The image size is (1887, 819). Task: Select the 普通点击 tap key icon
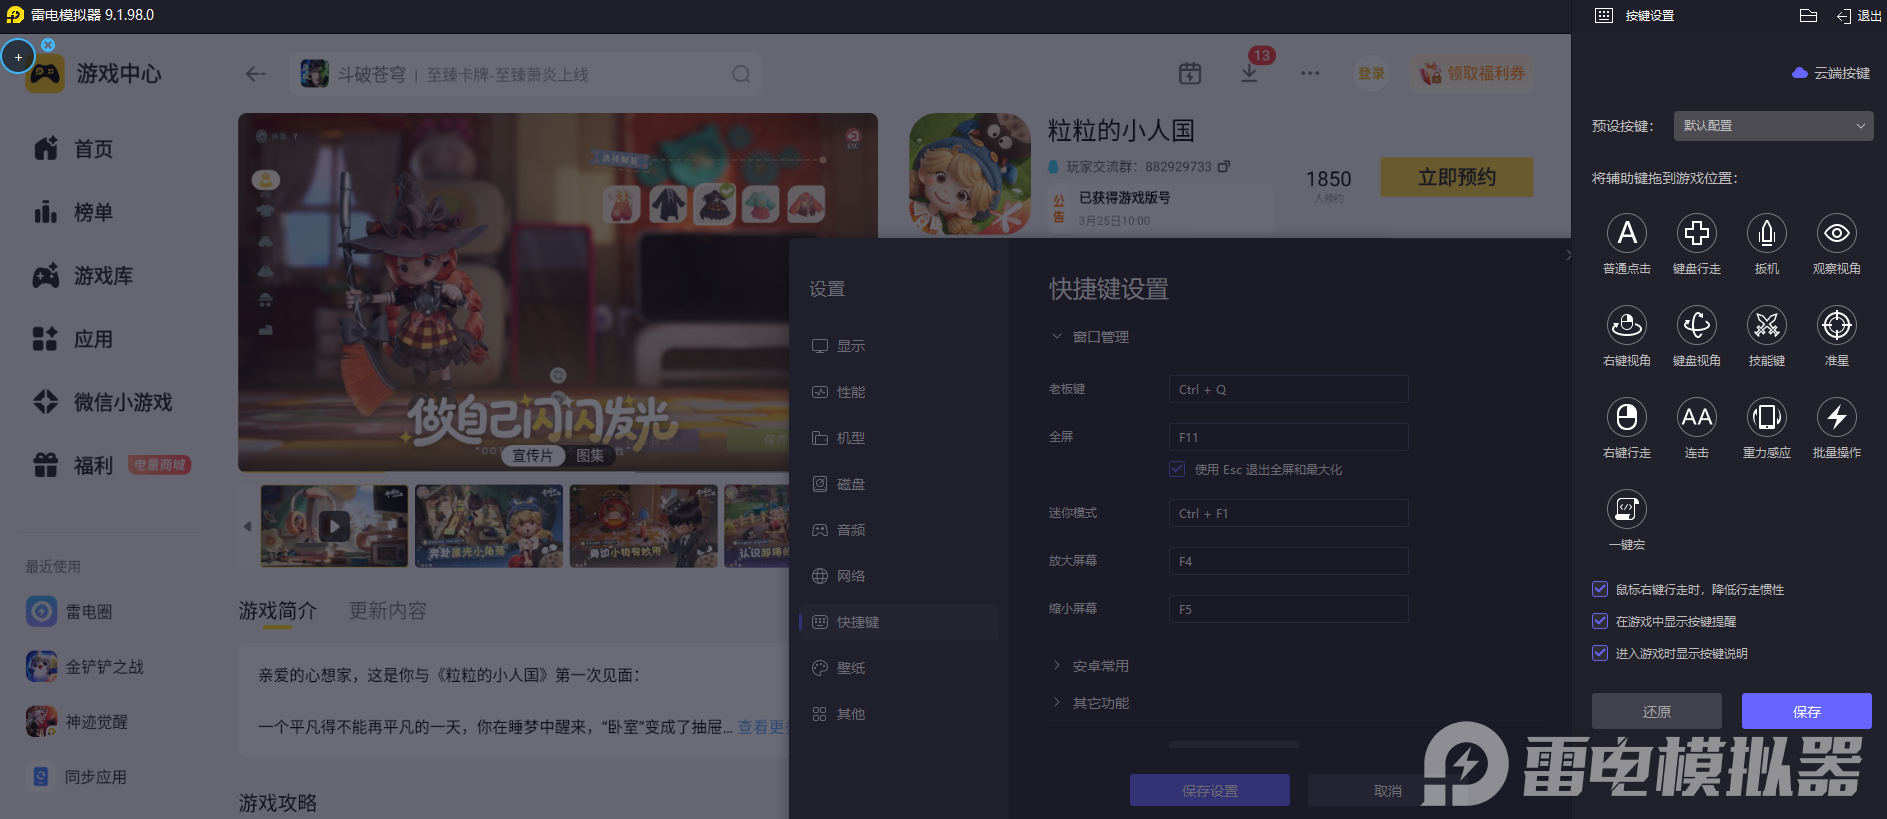[x=1626, y=234]
